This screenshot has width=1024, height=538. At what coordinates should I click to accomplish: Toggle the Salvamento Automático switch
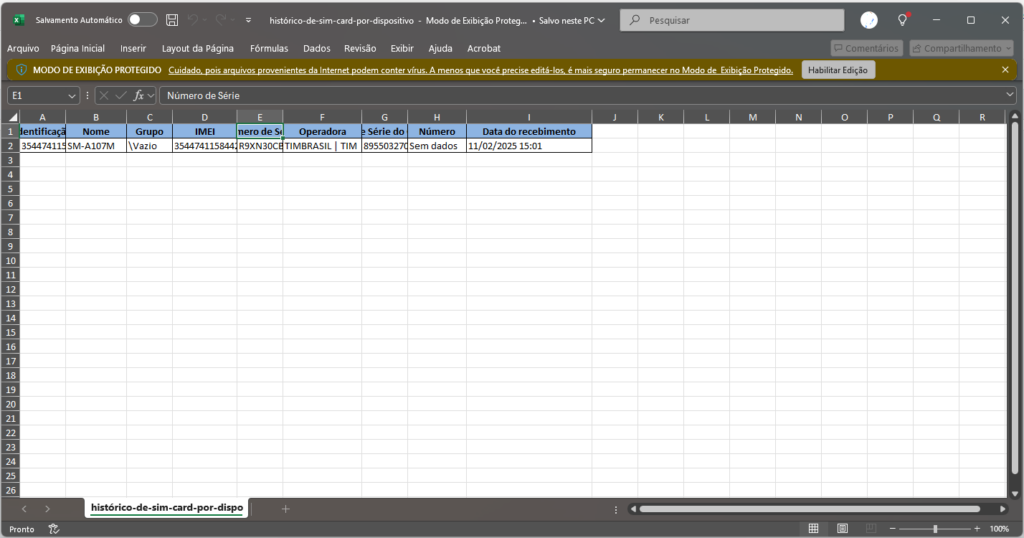142,20
